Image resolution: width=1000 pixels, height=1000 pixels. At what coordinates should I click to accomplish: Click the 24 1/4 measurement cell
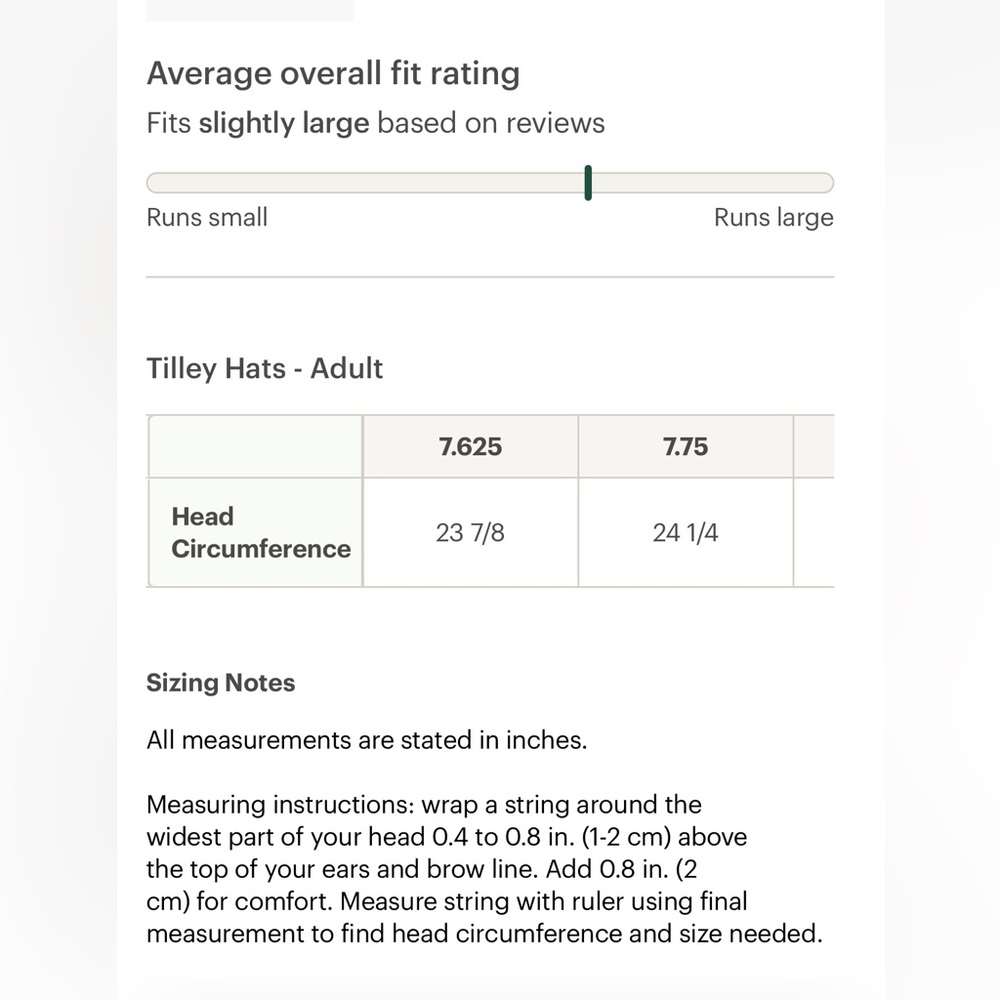(x=686, y=533)
